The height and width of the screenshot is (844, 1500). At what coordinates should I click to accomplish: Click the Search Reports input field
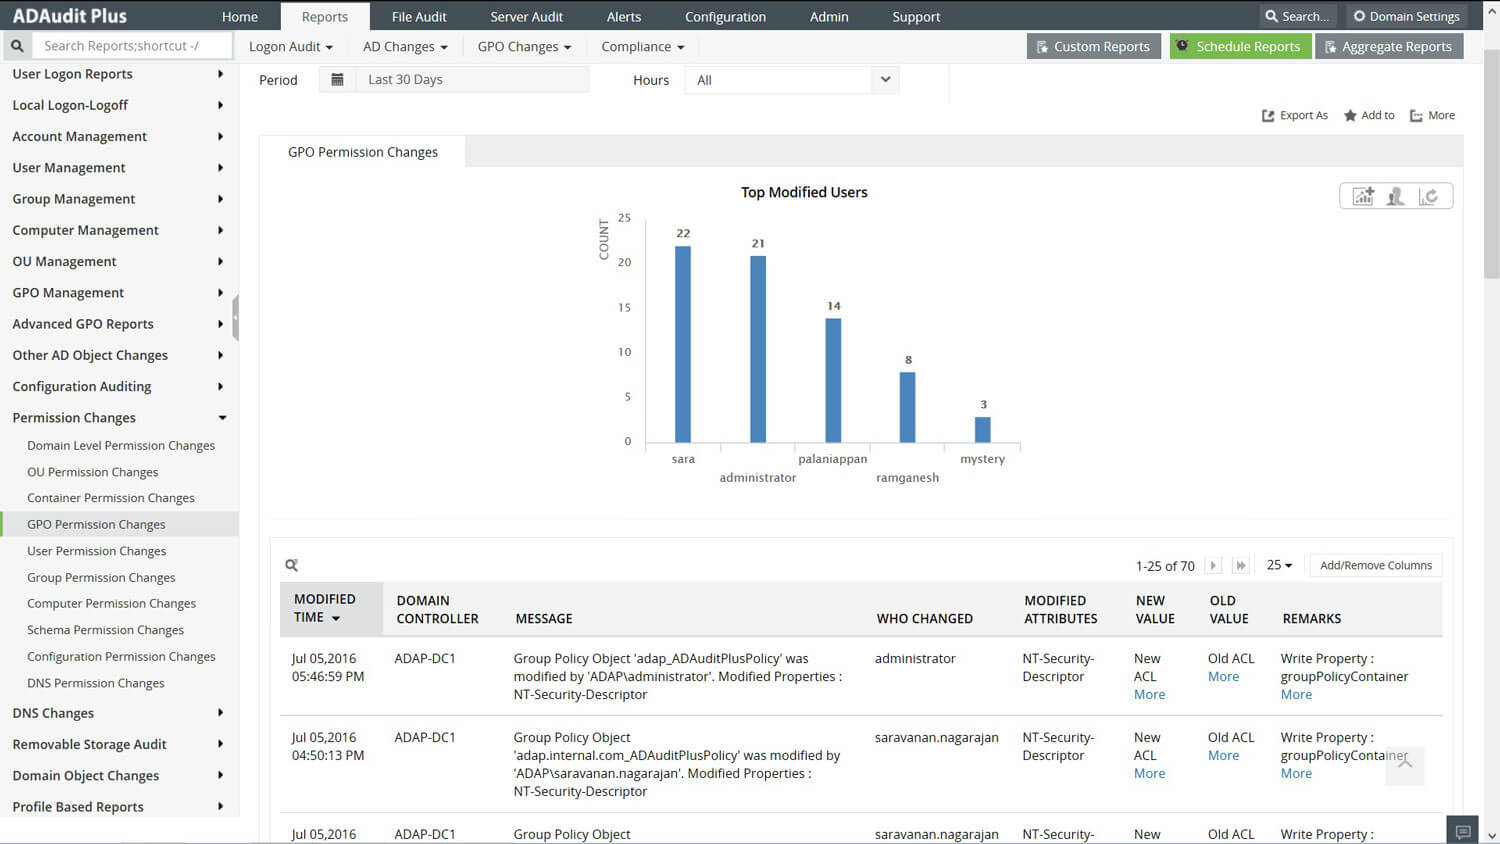click(132, 46)
